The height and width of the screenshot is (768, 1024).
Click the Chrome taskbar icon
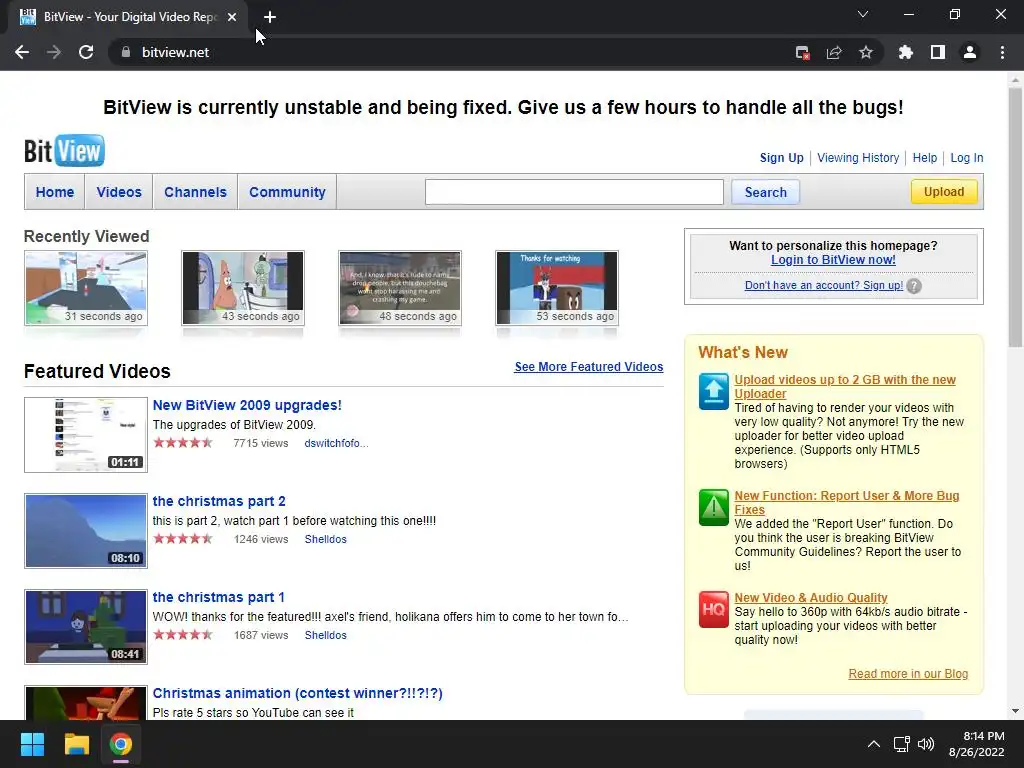tap(121, 744)
